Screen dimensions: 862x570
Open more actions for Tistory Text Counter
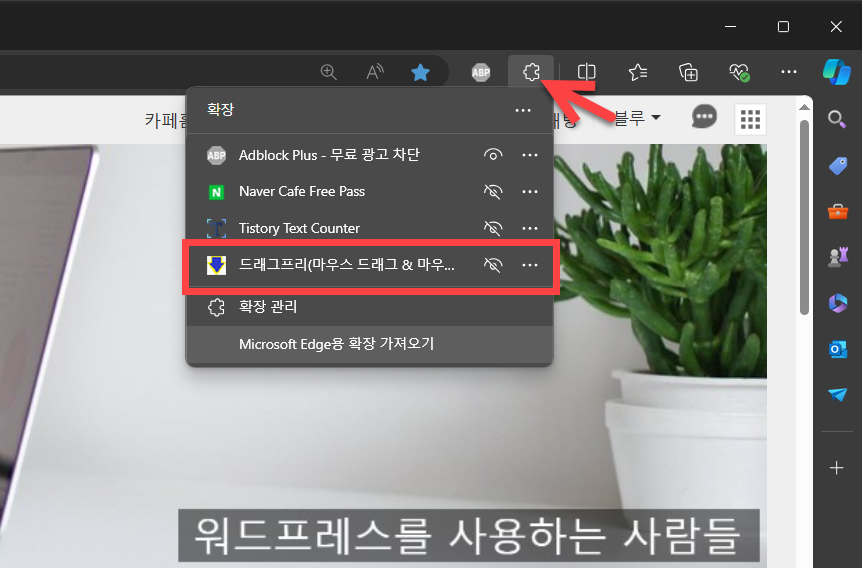click(530, 228)
